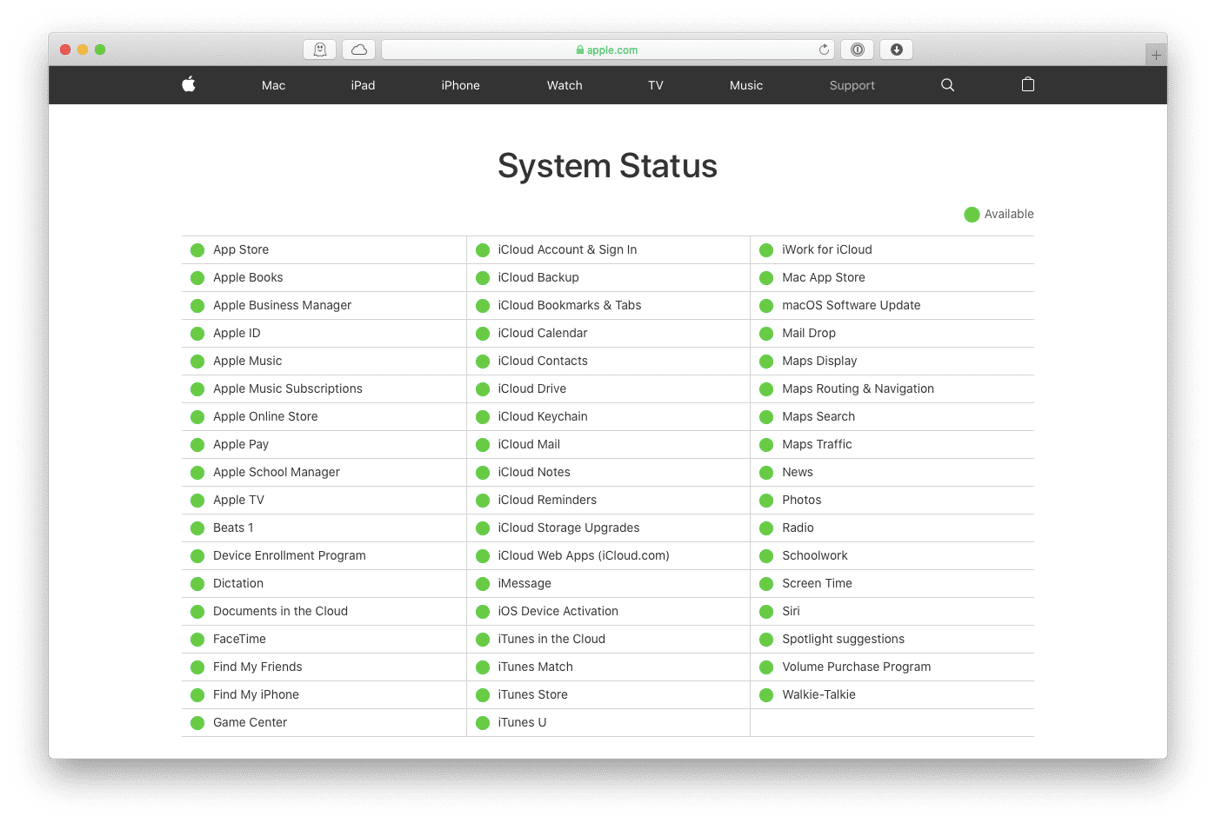The image size is (1216, 823).
Task: Click the green Available legend dot
Action: coord(971,214)
